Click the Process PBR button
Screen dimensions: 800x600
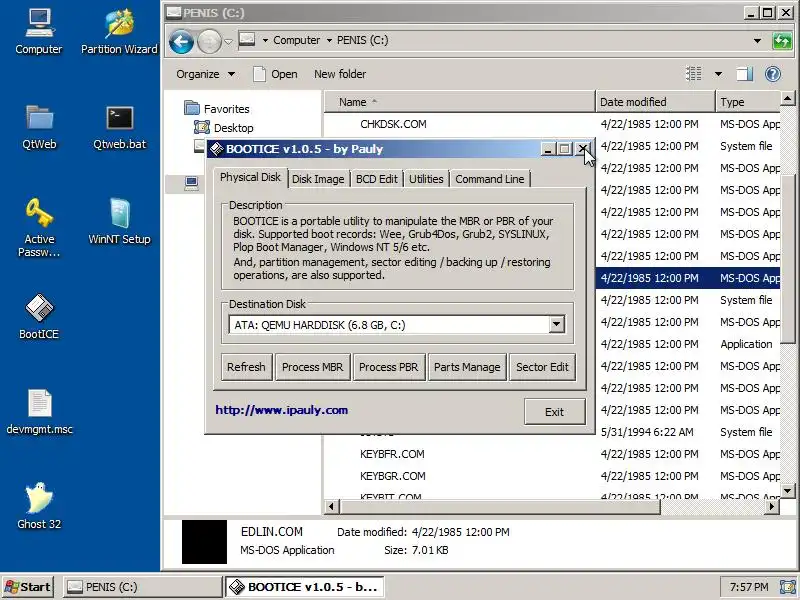(389, 367)
